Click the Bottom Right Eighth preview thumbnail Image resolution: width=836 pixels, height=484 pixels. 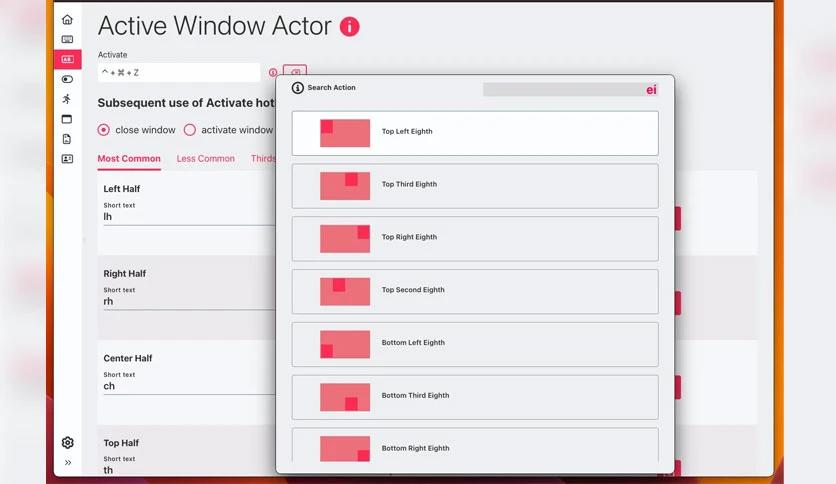[x=345, y=448]
